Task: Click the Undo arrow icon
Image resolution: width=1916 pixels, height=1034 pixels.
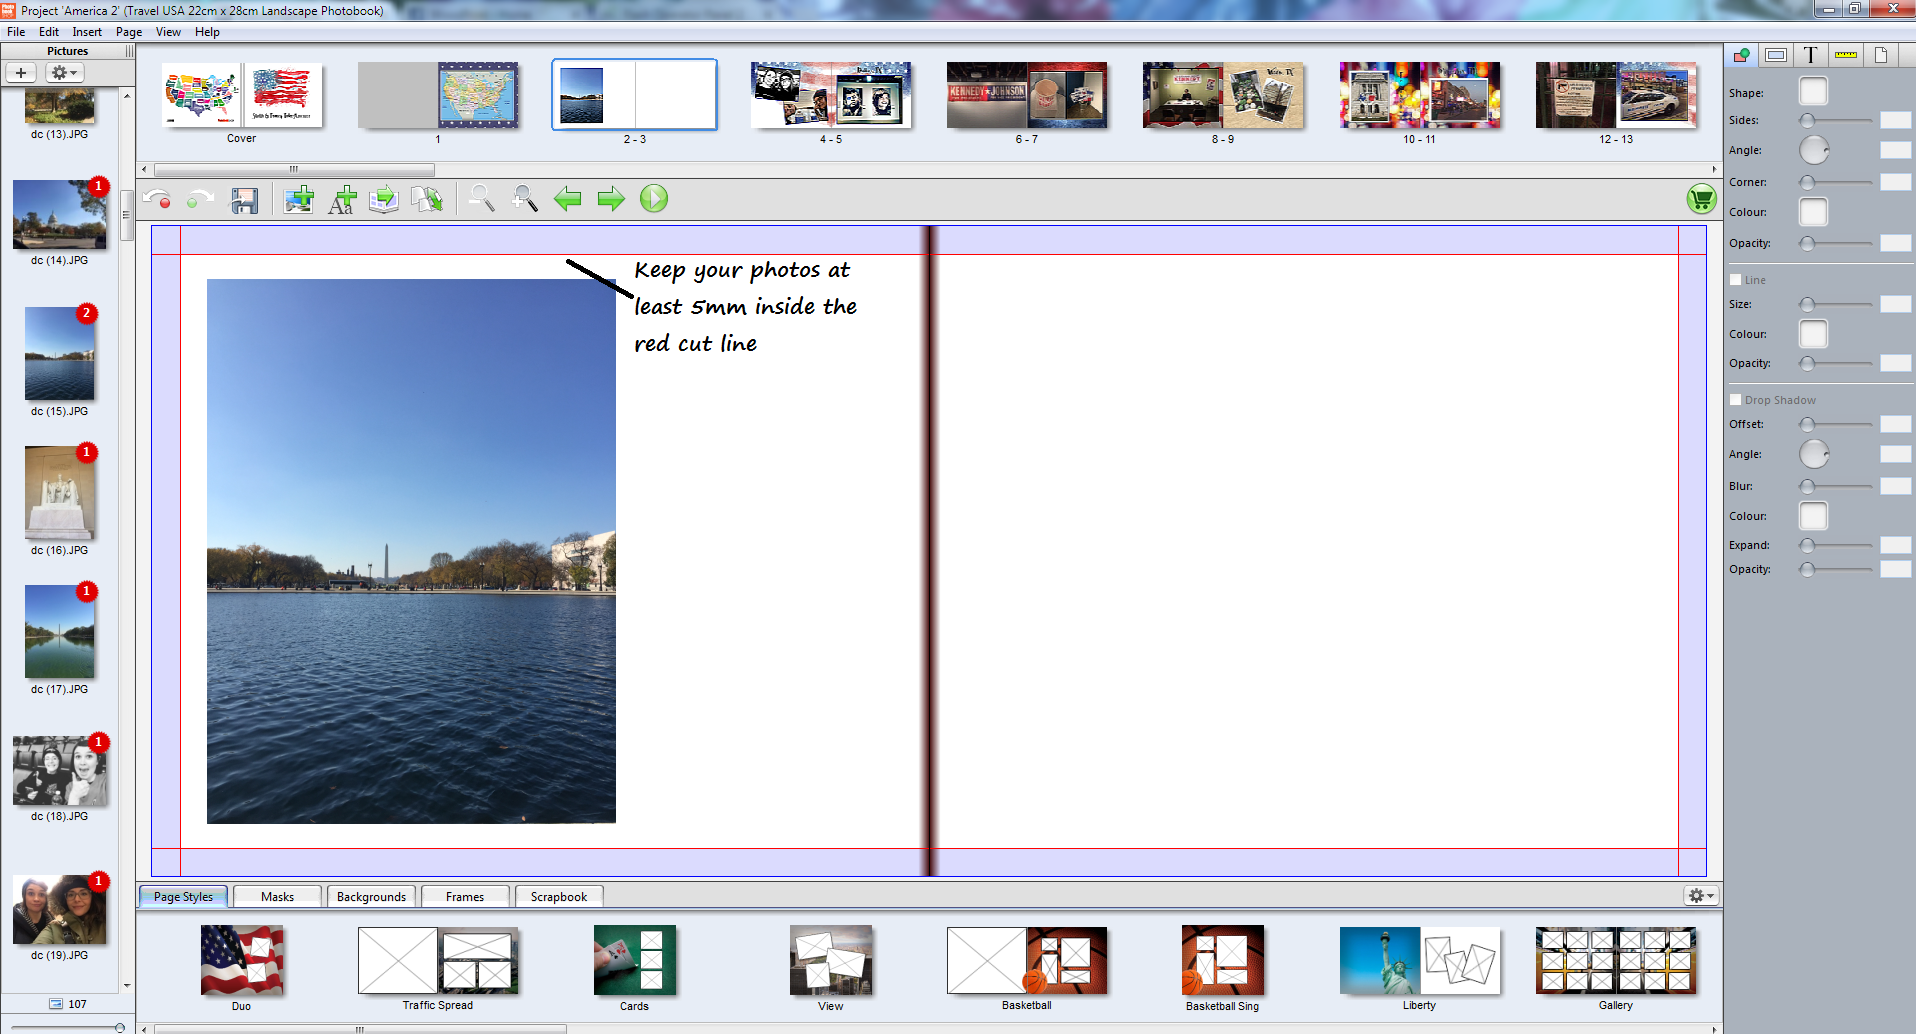Action: point(156,199)
